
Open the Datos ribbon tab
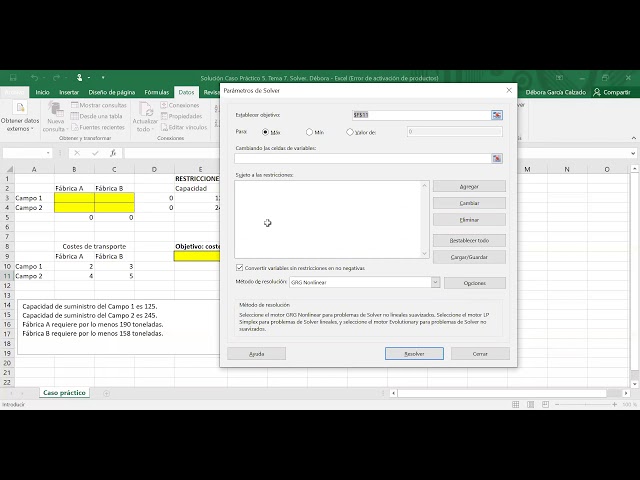coord(187,92)
